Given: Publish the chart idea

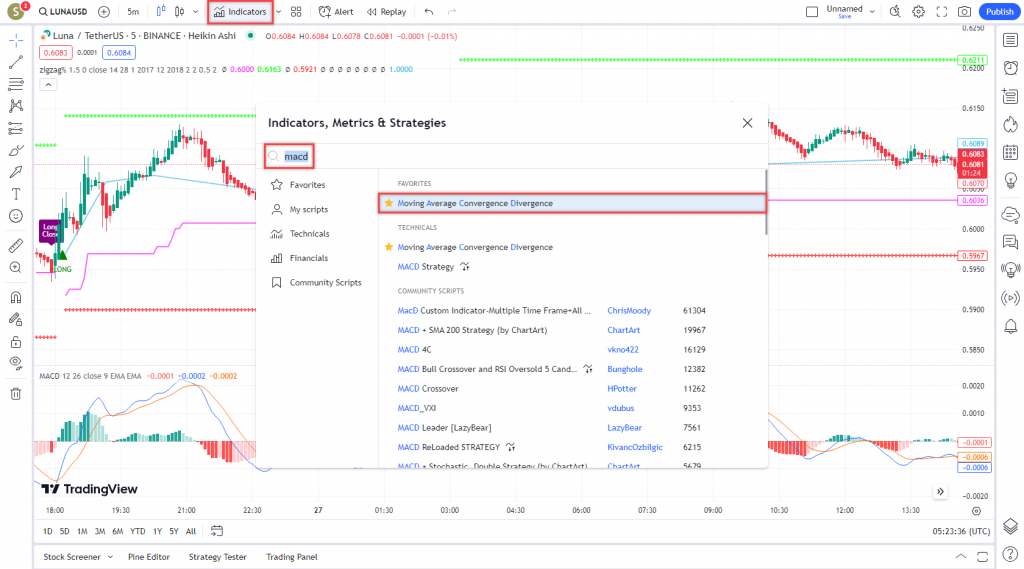Looking at the screenshot, I should (x=999, y=12).
